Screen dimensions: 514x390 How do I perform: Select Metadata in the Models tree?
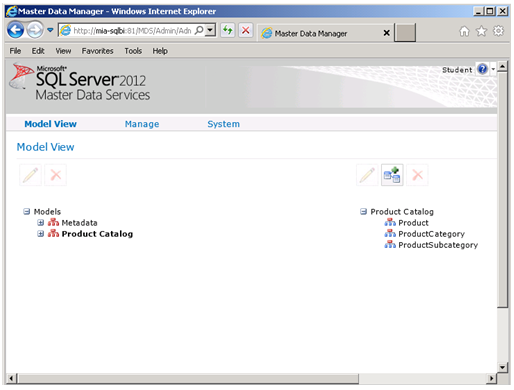point(79,223)
